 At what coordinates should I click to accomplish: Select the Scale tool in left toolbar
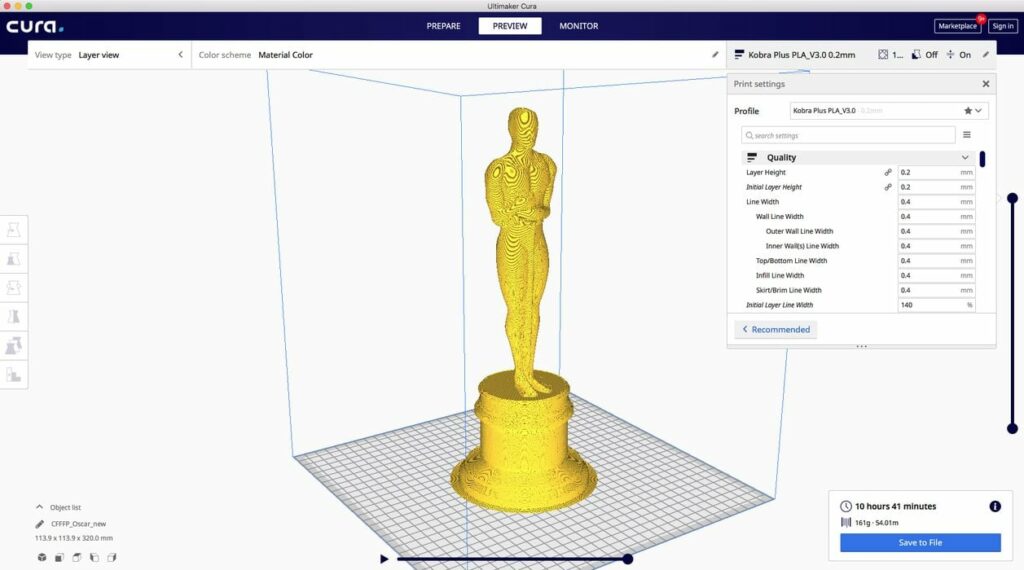pos(14,259)
